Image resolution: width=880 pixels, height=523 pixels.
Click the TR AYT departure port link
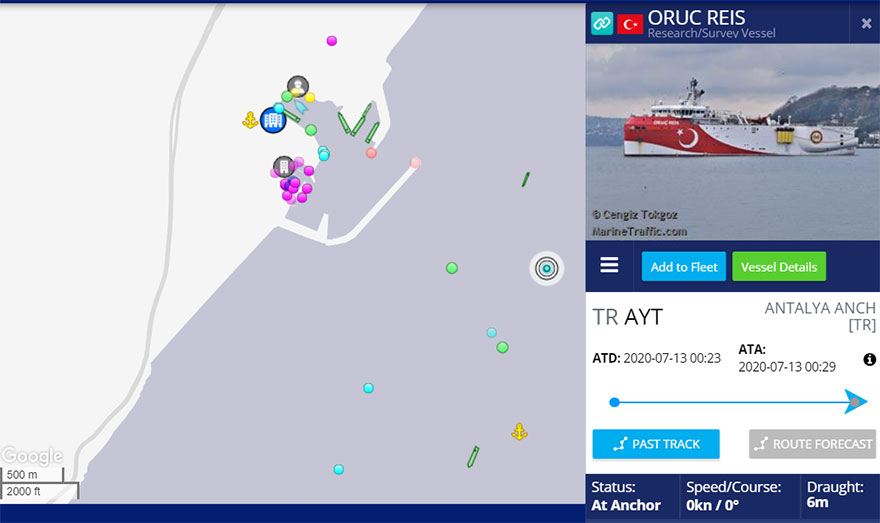[x=627, y=317]
